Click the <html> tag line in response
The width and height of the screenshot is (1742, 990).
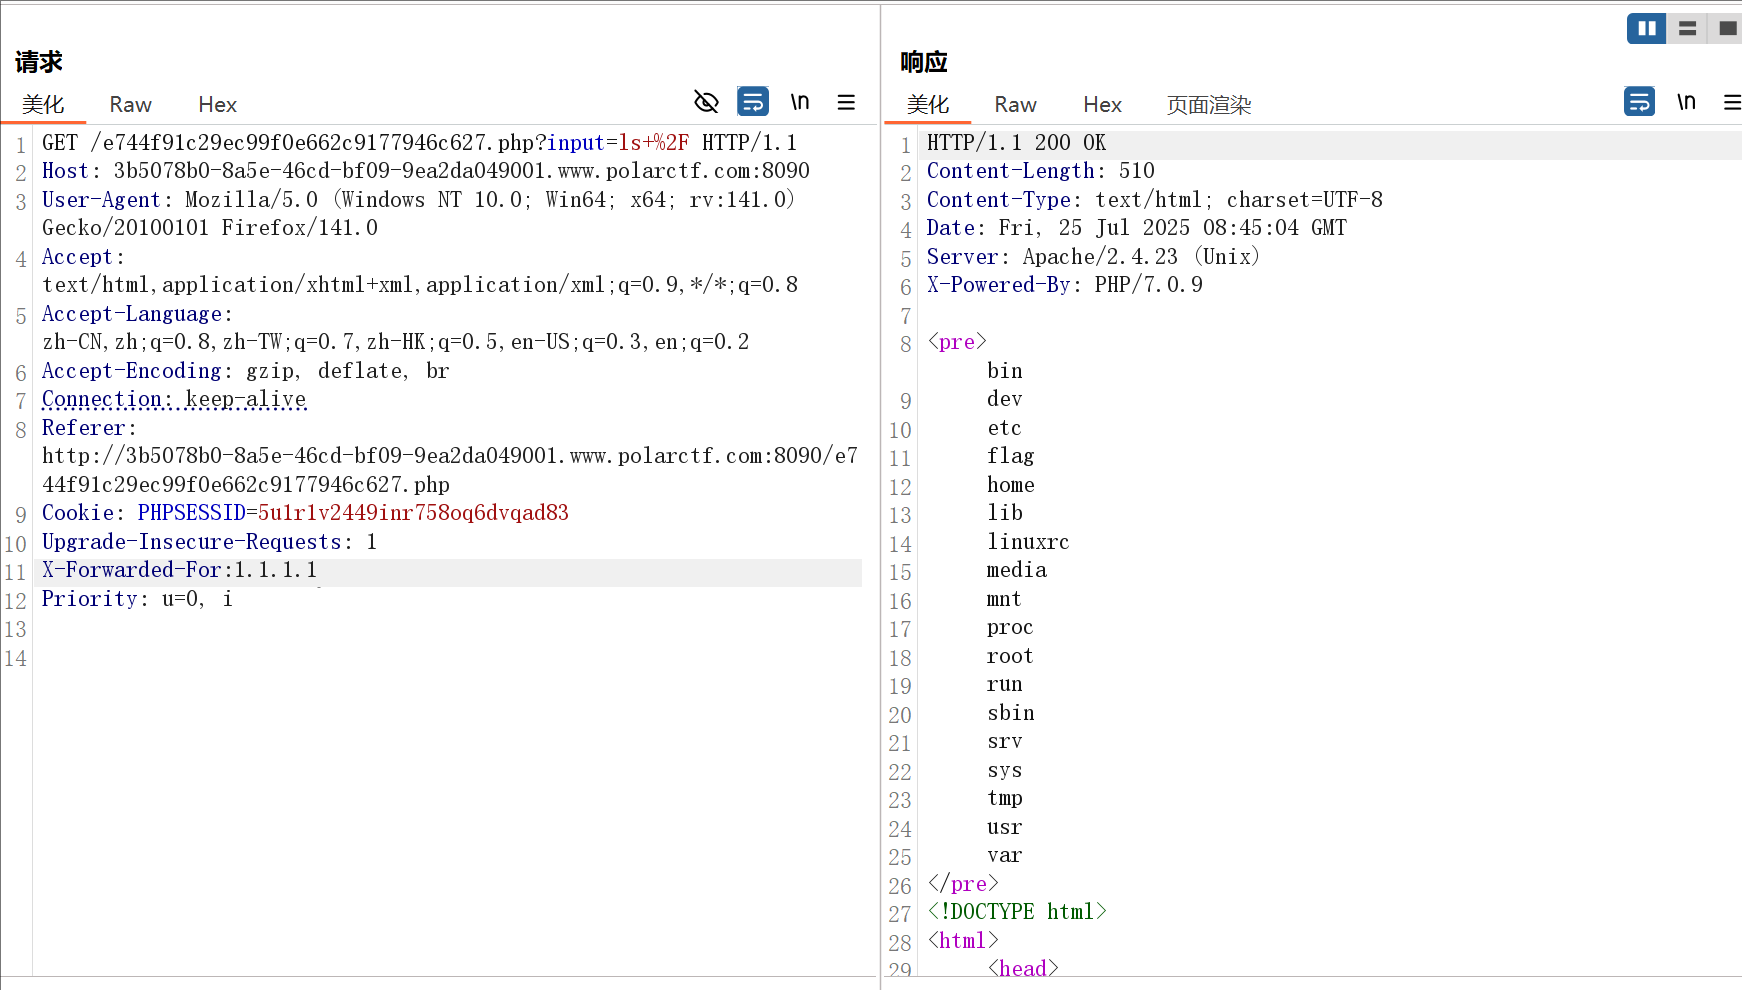(x=963, y=941)
